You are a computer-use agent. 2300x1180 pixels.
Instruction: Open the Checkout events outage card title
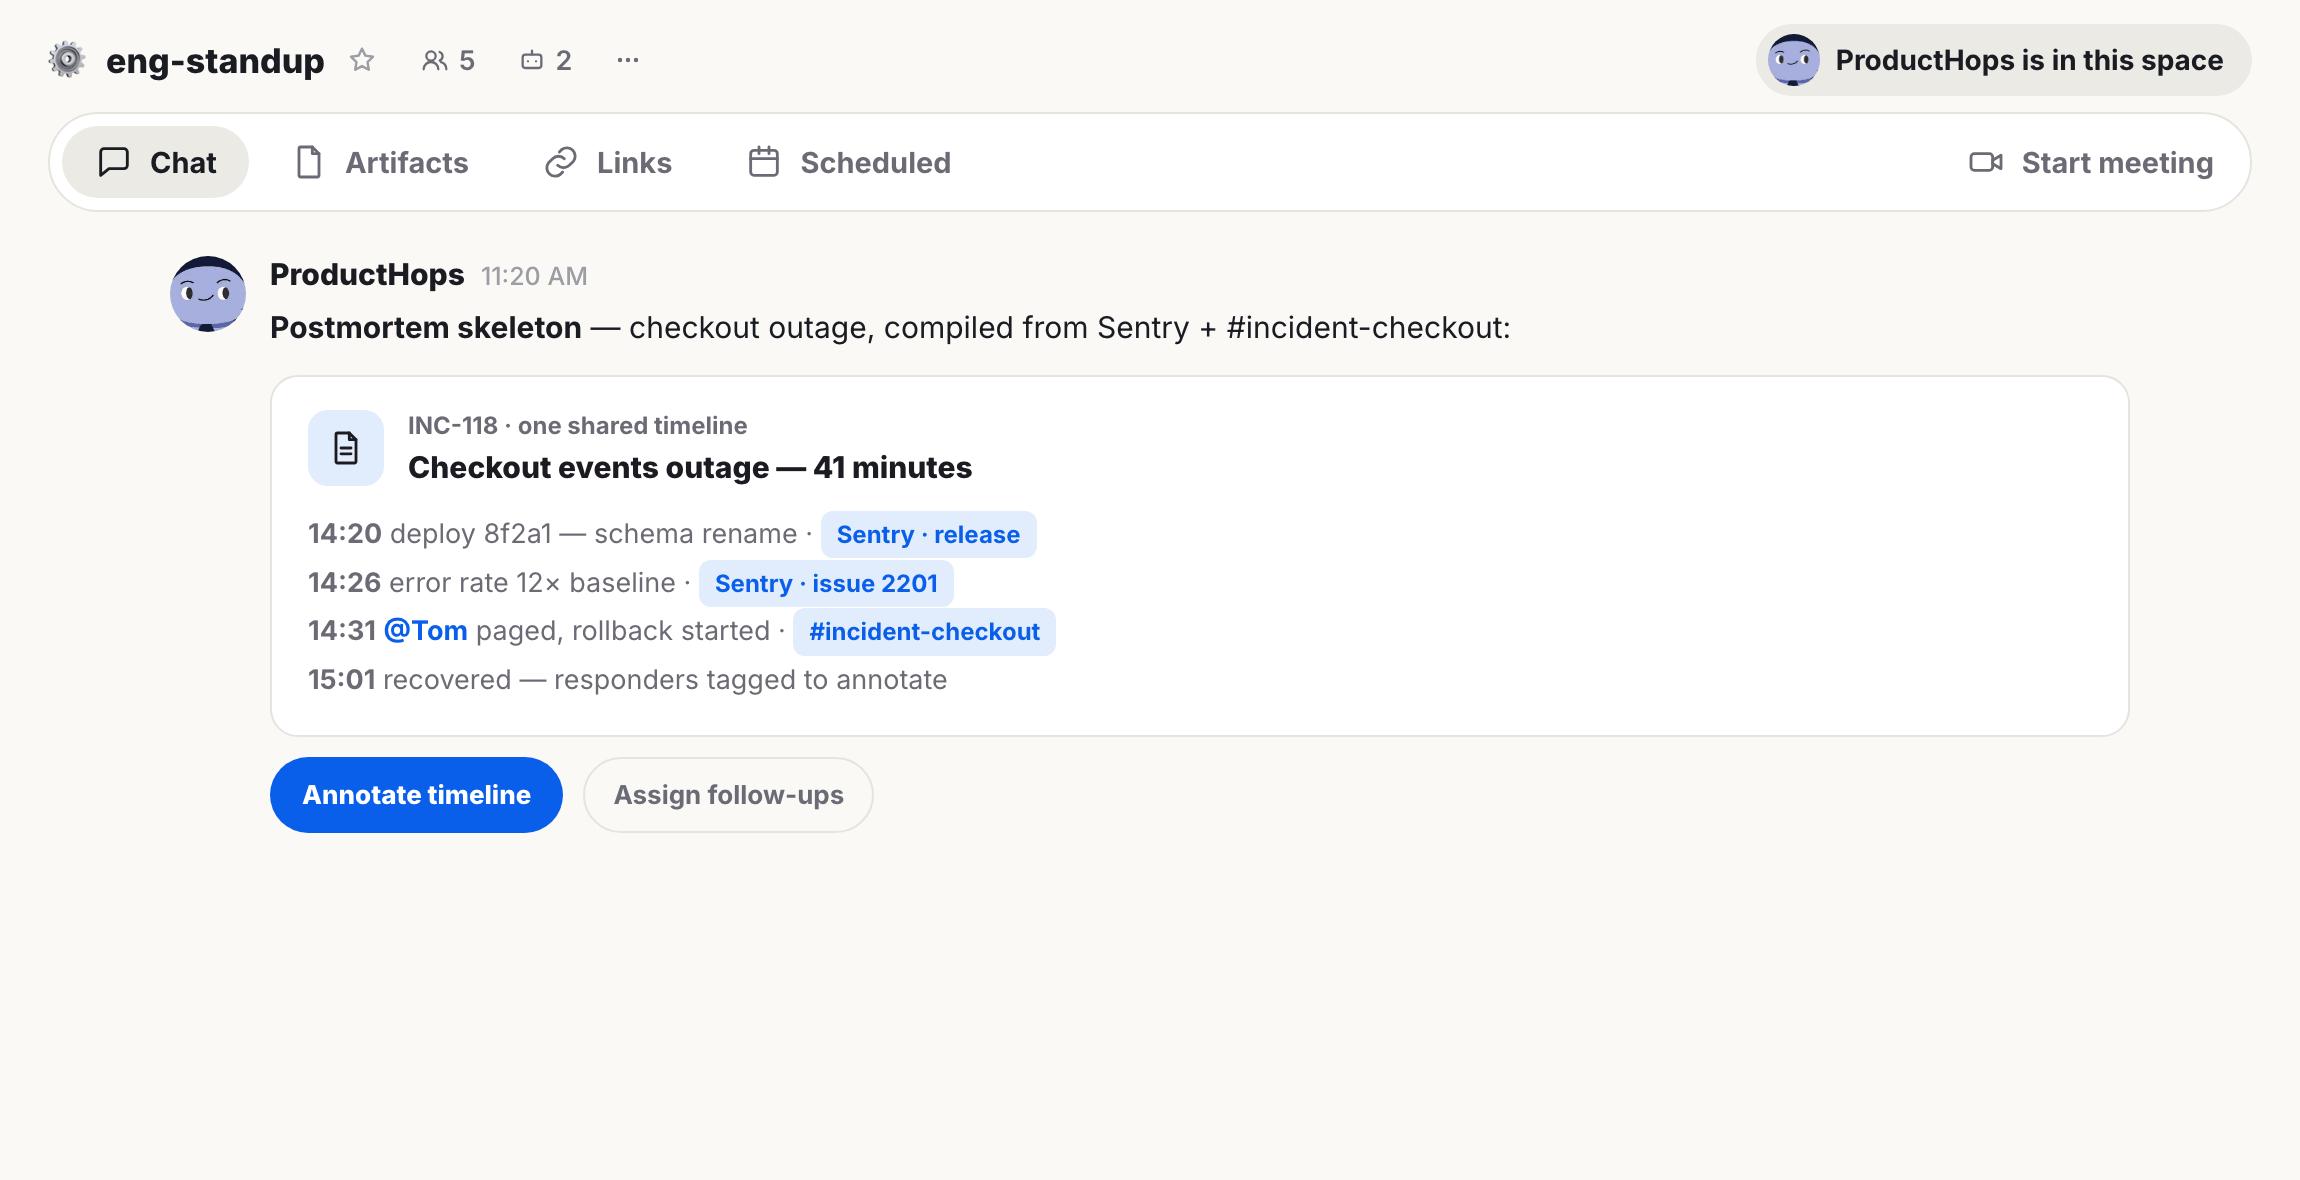point(690,467)
